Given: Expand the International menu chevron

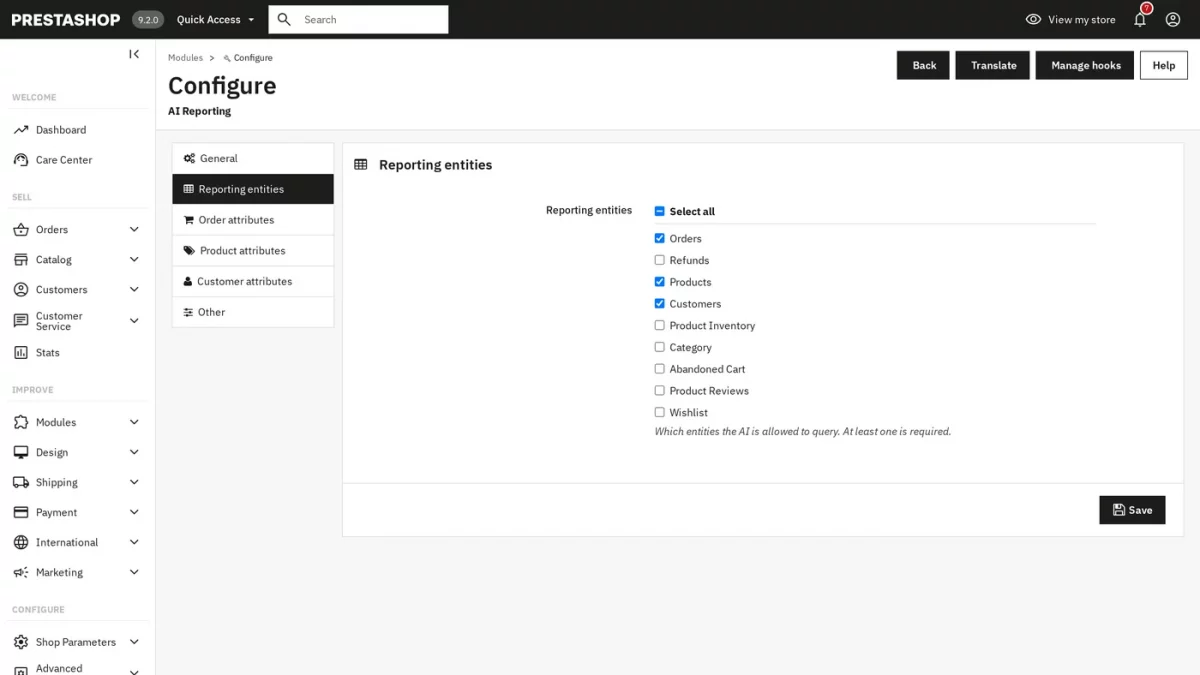Looking at the screenshot, I should (x=134, y=542).
